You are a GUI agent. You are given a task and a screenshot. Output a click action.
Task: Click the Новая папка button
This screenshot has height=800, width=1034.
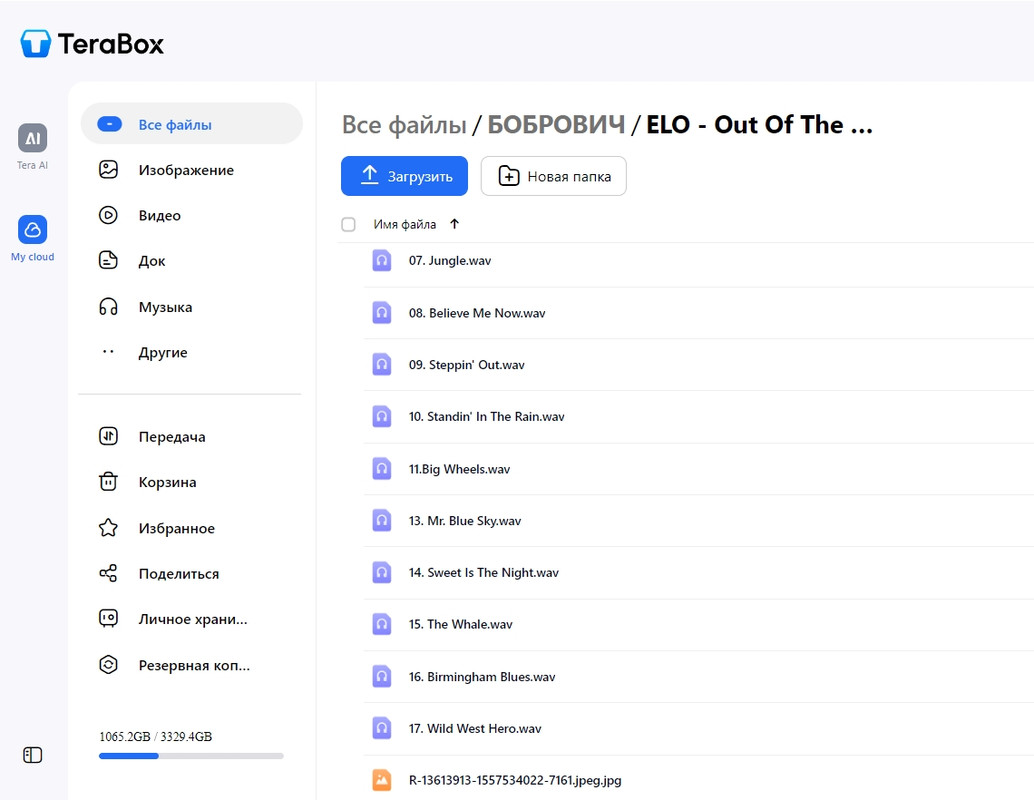(x=553, y=176)
